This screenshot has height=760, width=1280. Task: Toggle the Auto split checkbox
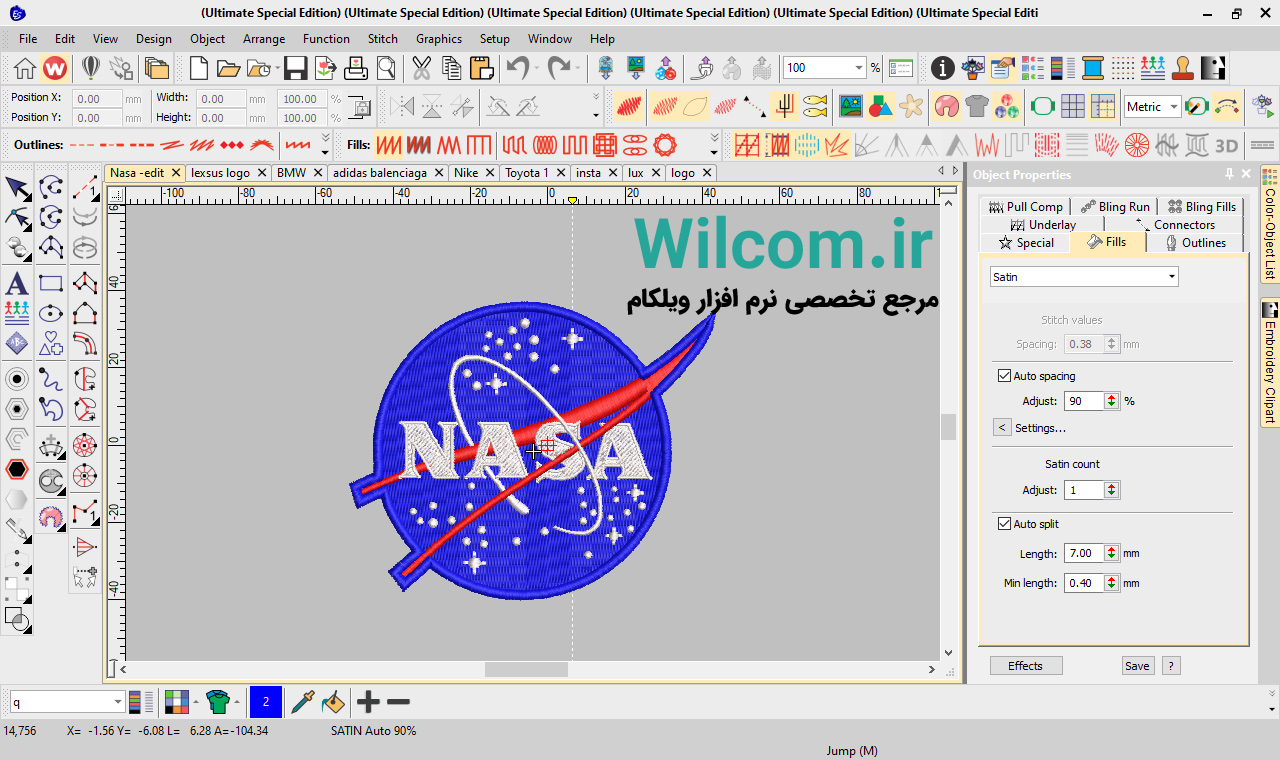(1005, 524)
